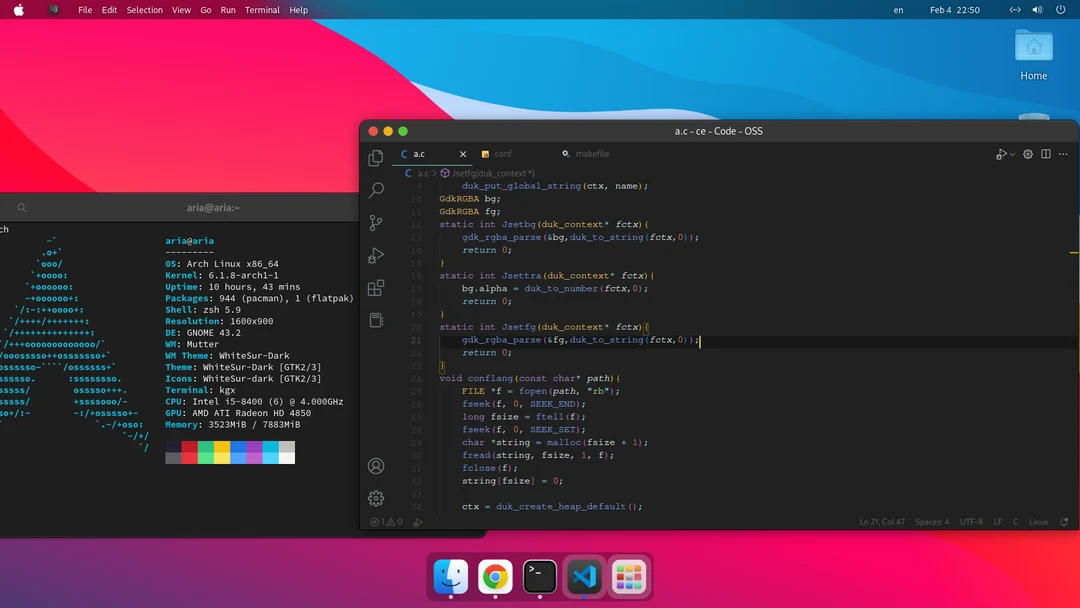Image resolution: width=1080 pixels, height=608 pixels.
Task: Open the Source Control view
Action: (x=376, y=223)
